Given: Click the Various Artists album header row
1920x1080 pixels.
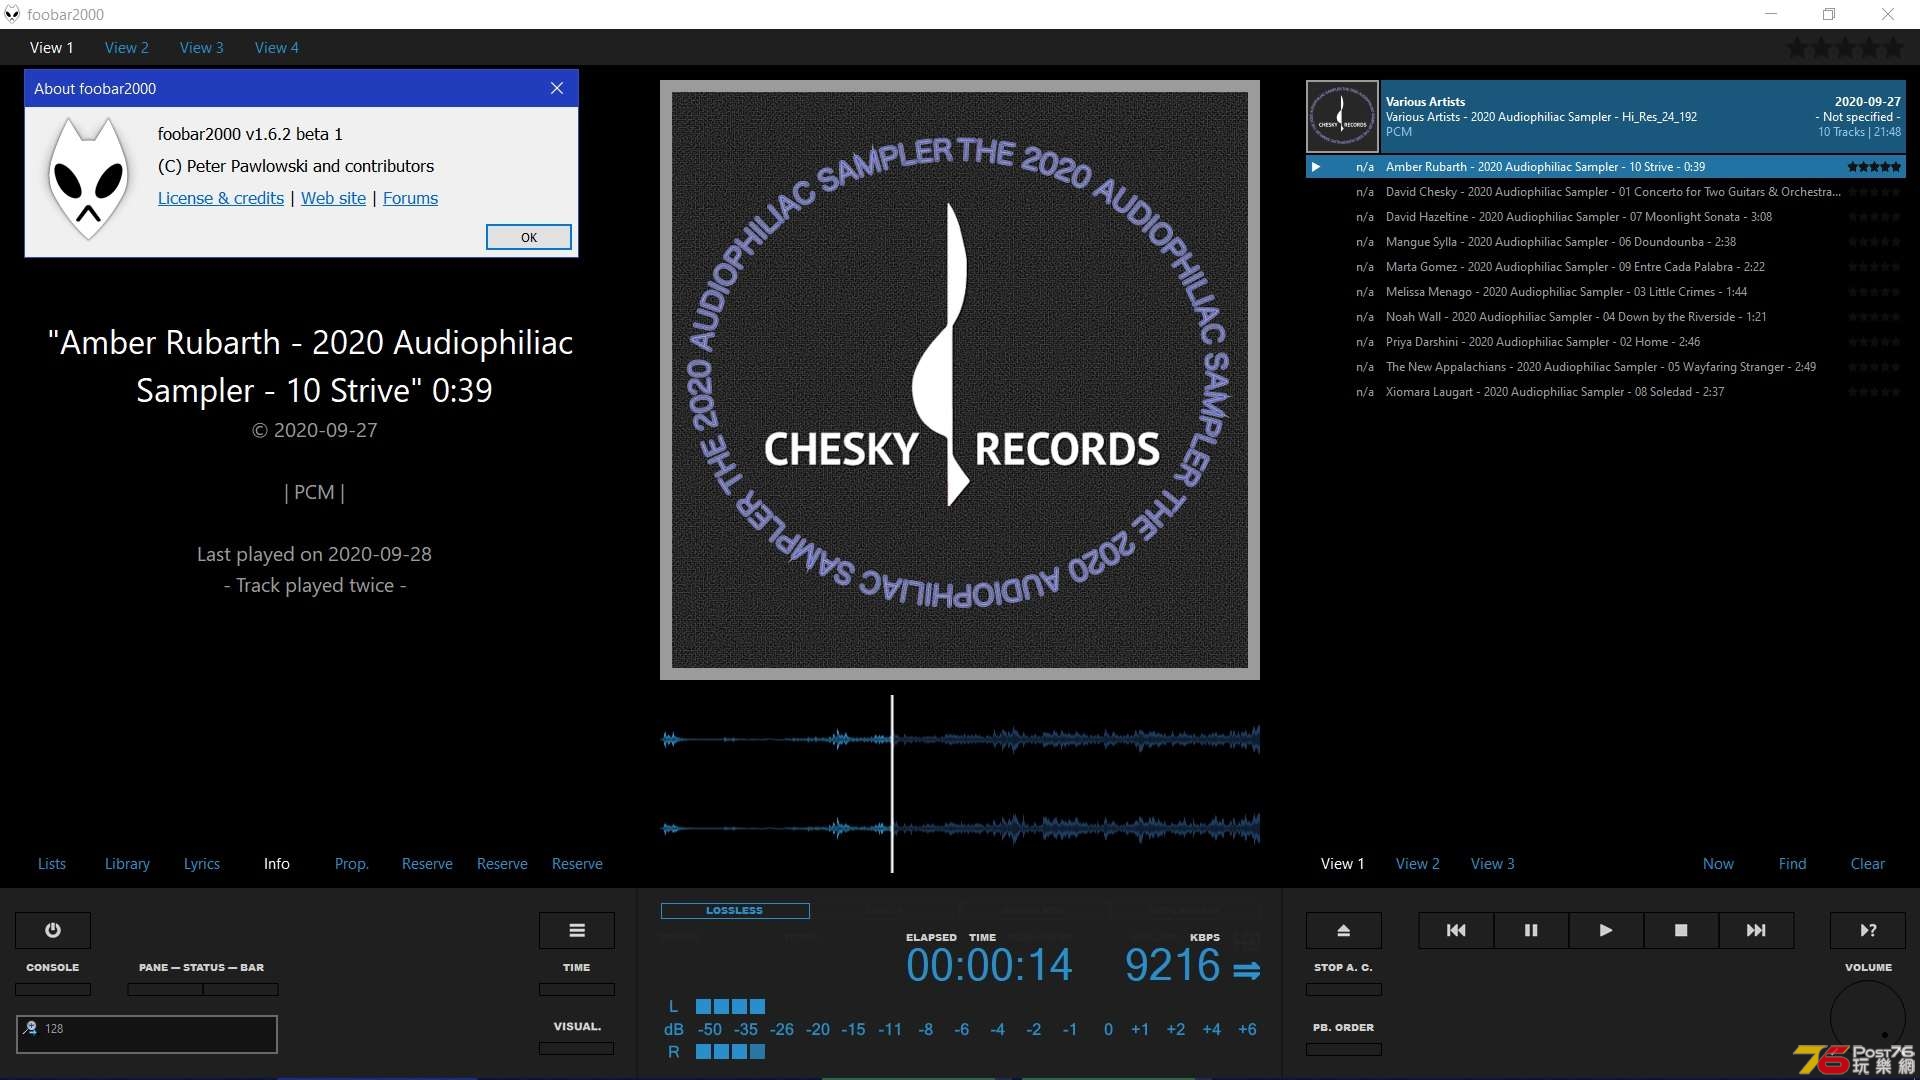Looking at the screenshot, I should 1606,116.
